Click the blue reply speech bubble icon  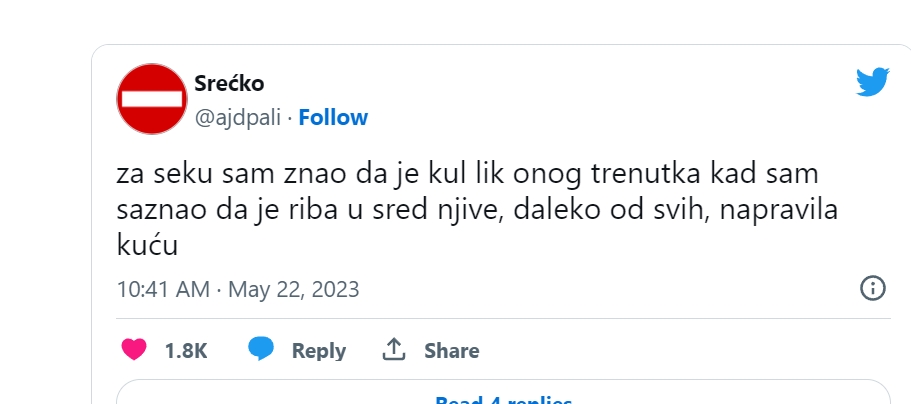[262, 349]
